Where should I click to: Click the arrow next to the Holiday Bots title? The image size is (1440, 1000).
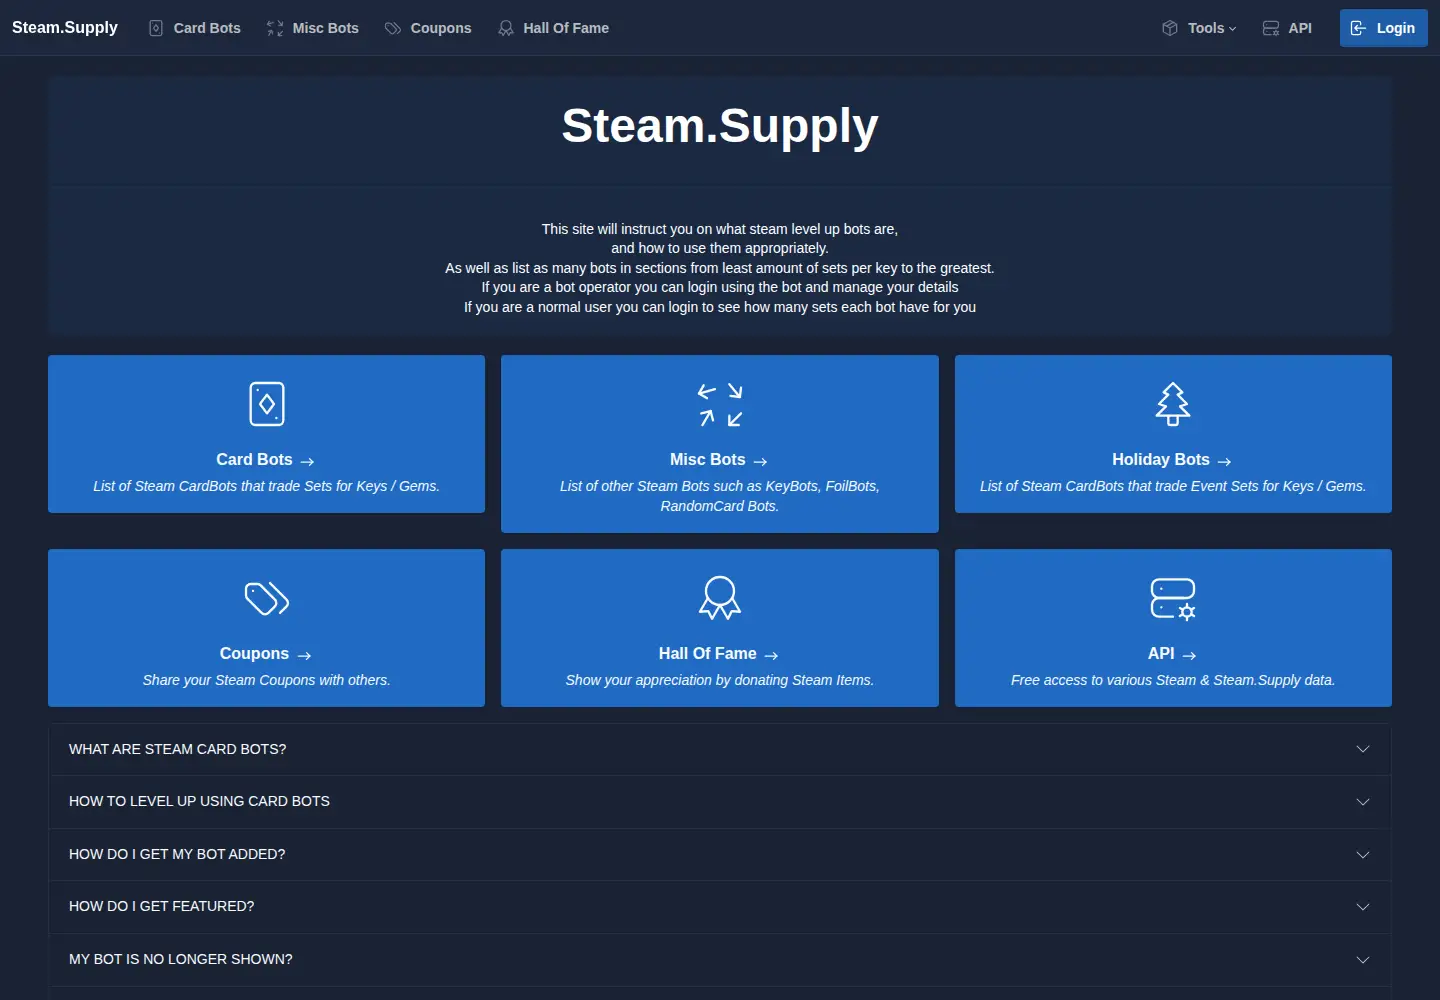pos(1224,461)
